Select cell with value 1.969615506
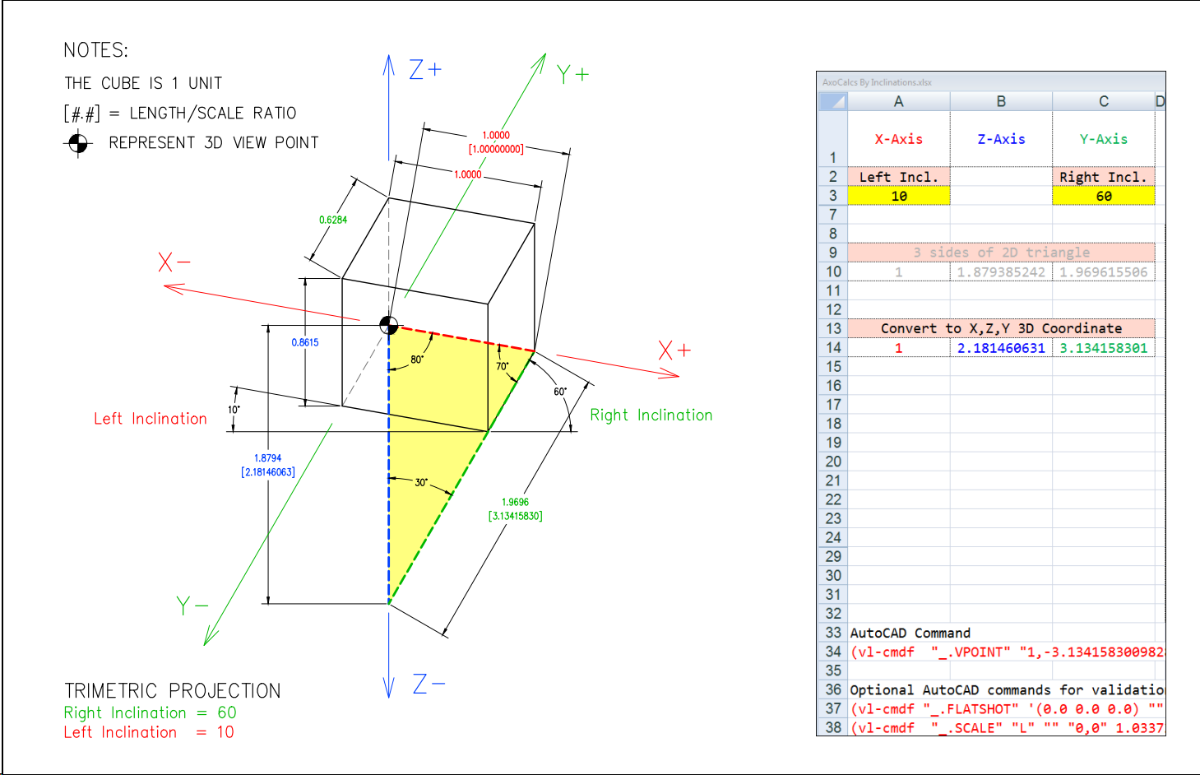1200x775 pixels. 1104,271
